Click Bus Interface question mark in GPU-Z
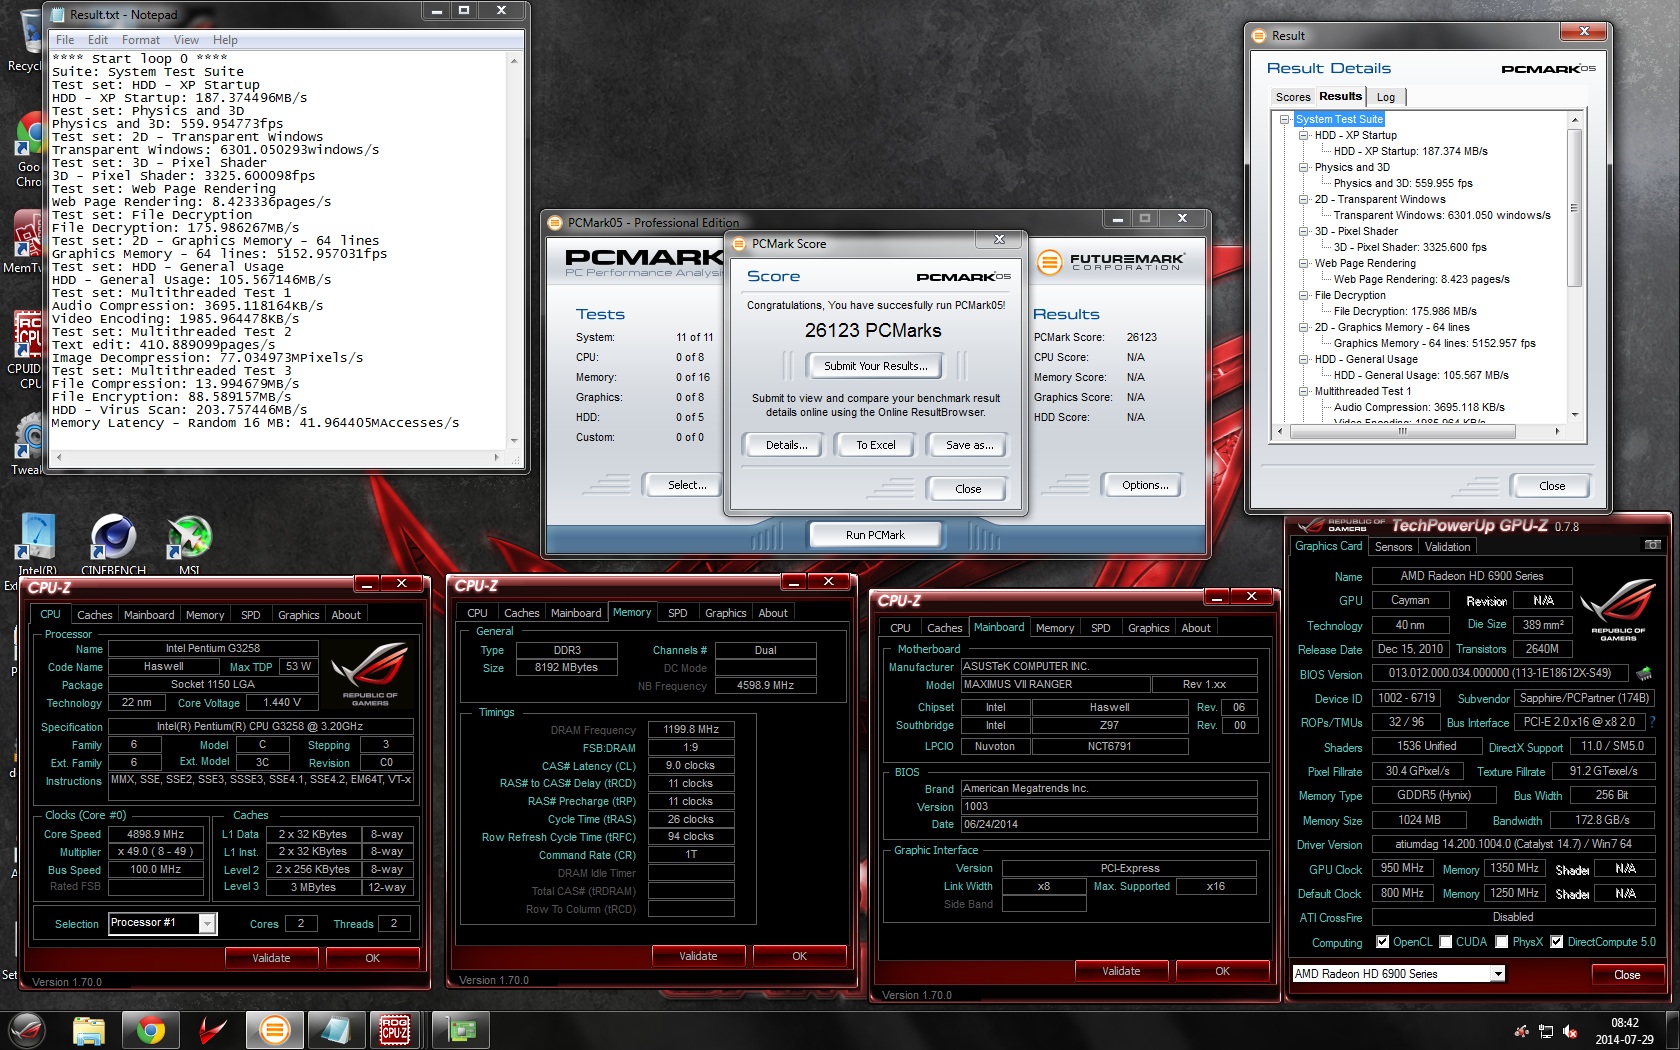The width and height of the screenshot is (1680, 1050). point(1652,722)
